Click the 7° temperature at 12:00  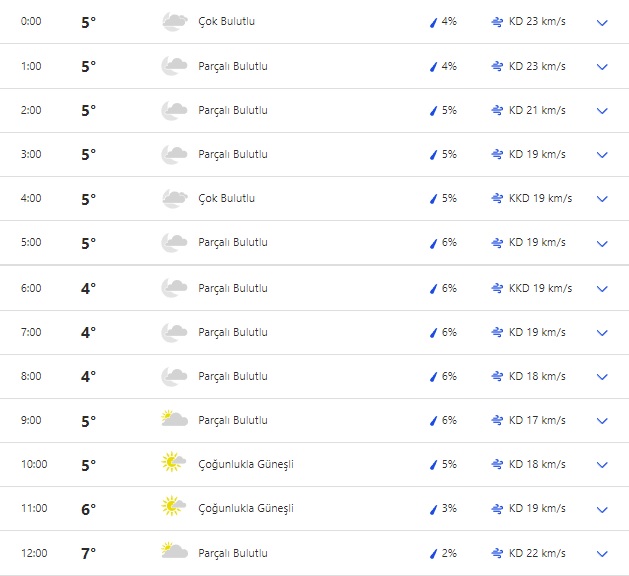(x=89, y=553)
